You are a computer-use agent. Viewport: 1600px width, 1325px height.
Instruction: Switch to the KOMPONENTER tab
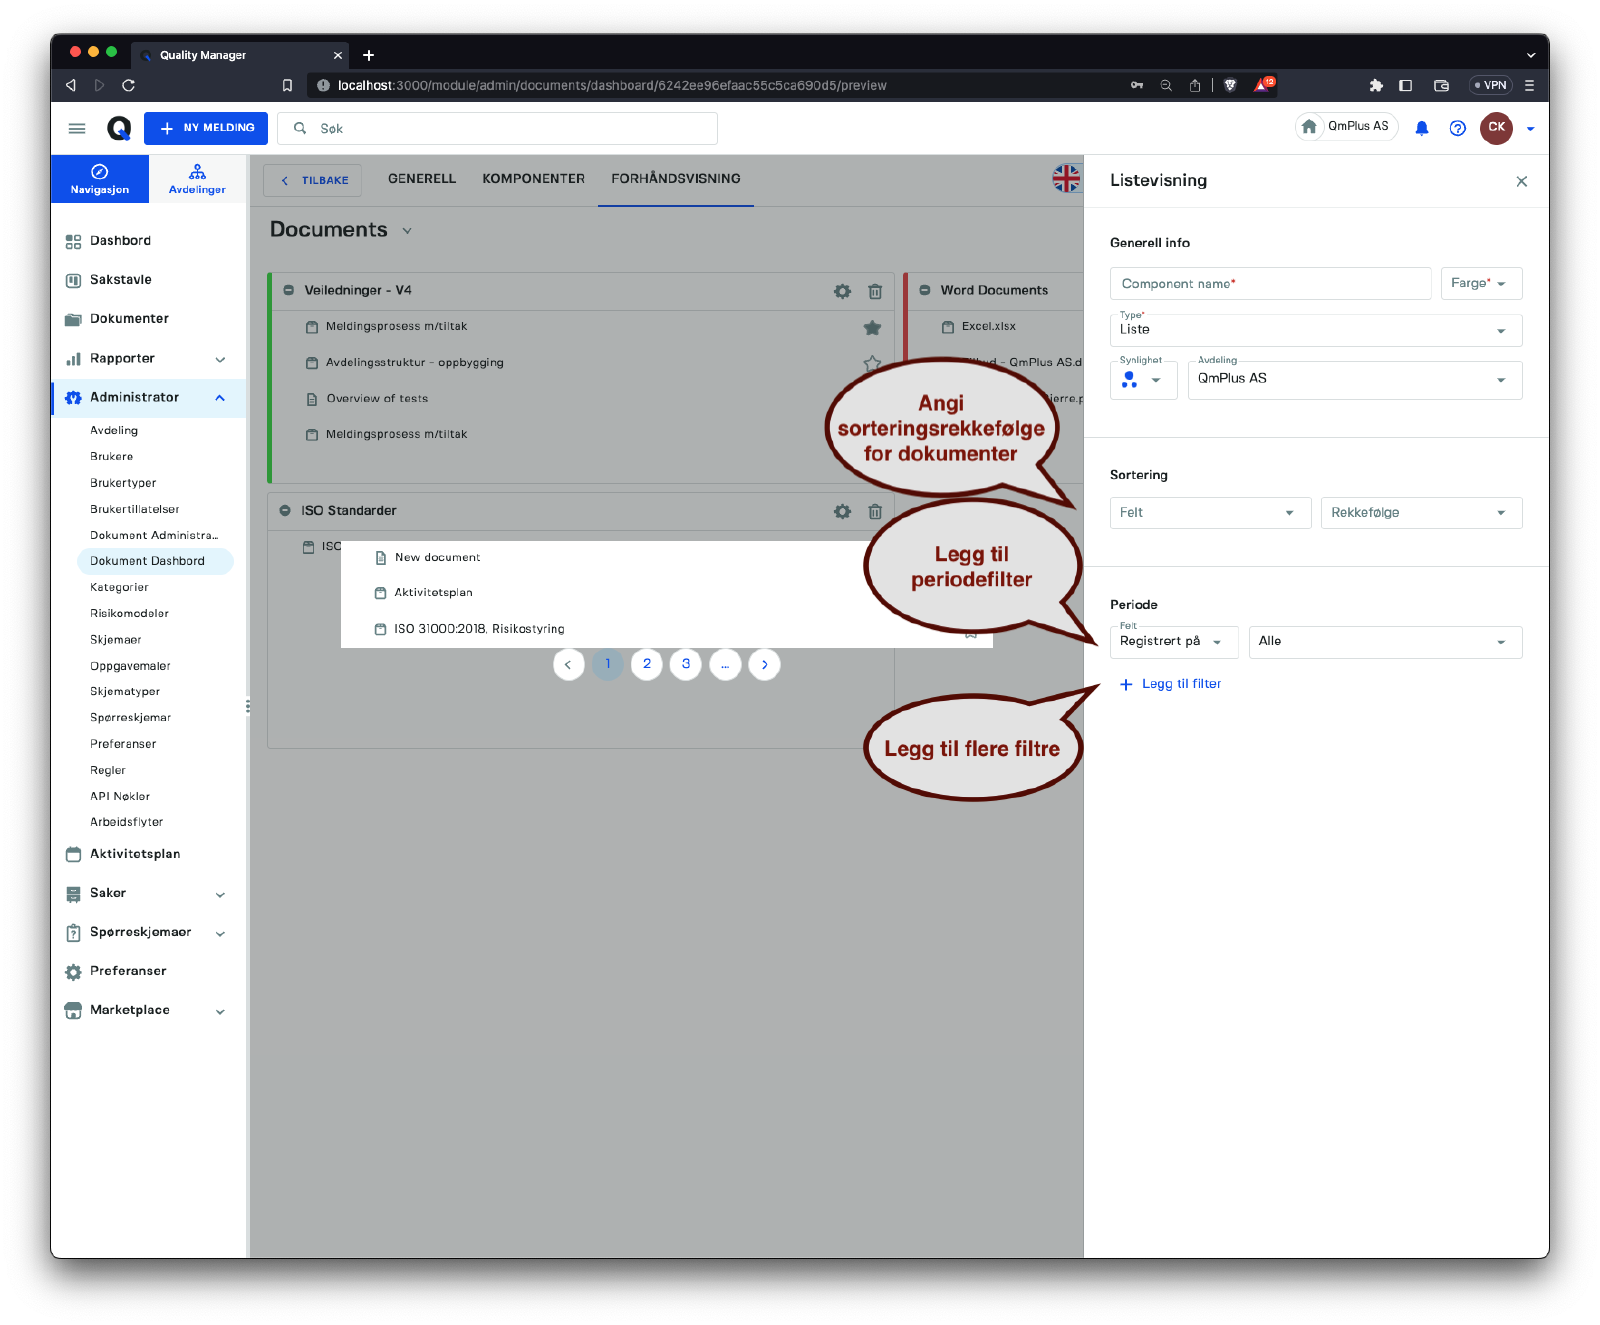tap(533, 179)
